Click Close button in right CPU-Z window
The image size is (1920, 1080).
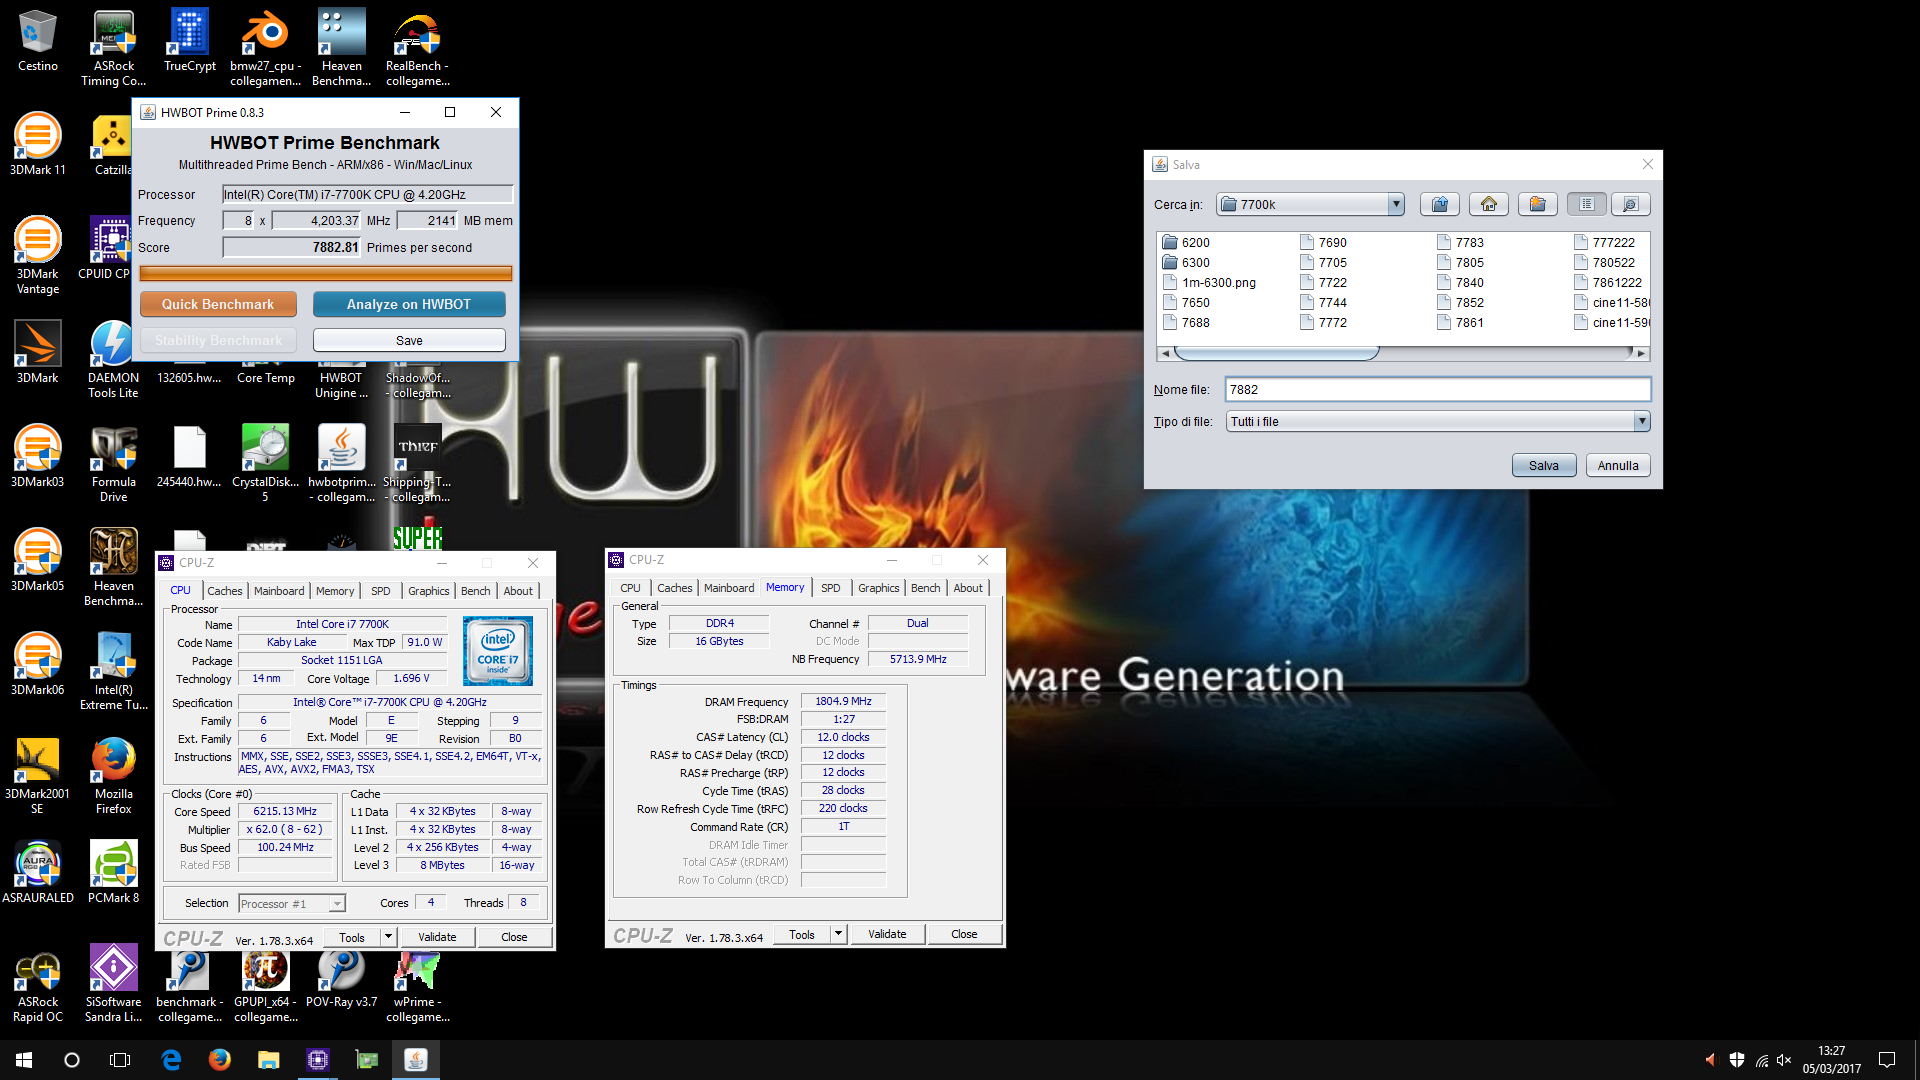(964, 934)
